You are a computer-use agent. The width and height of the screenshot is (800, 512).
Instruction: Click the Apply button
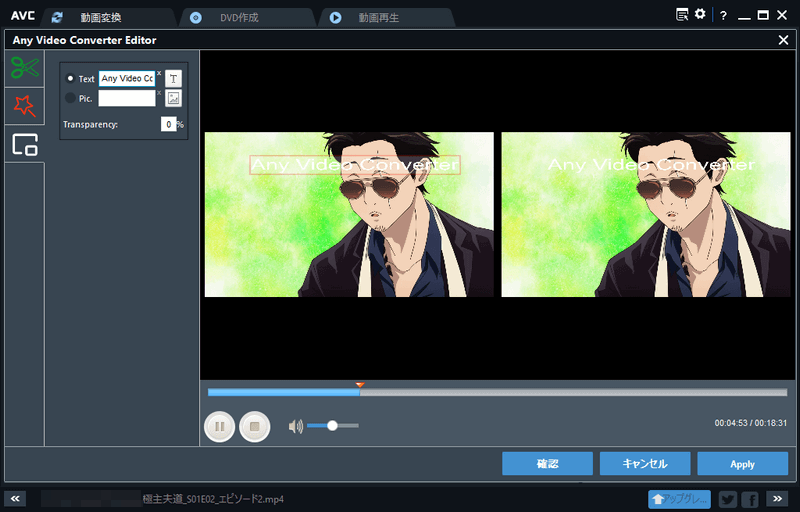(742, 464)
